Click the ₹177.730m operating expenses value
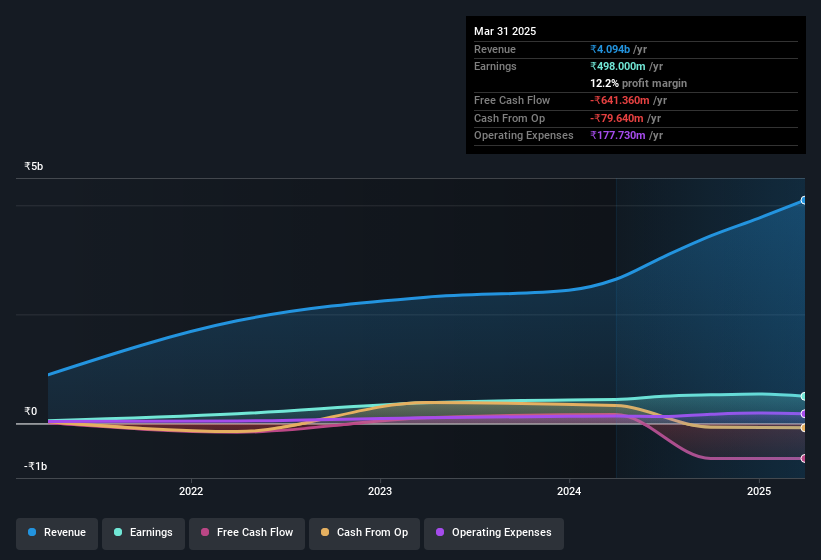Image resolution: width=821 pixels, height=560 pixels. [618, 135]
